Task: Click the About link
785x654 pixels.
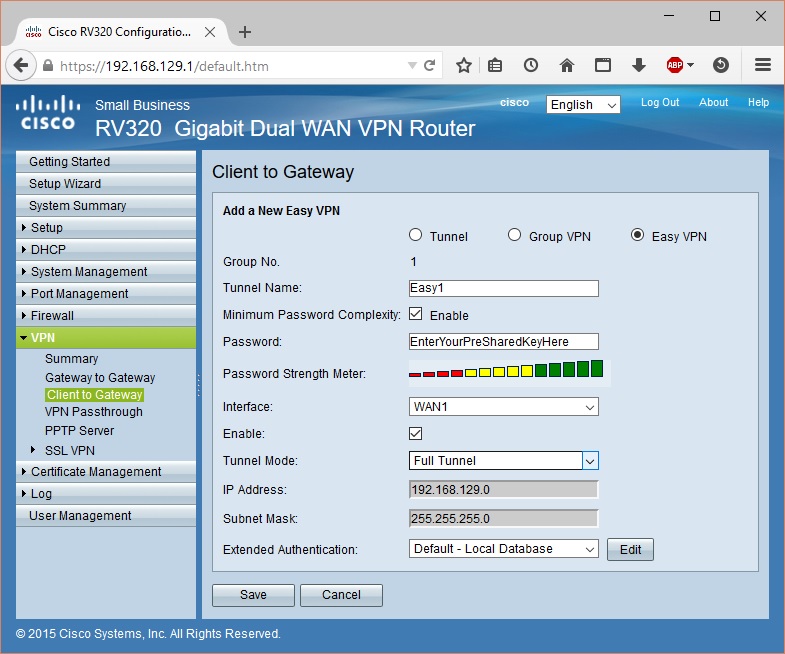Action: (713, 103)
